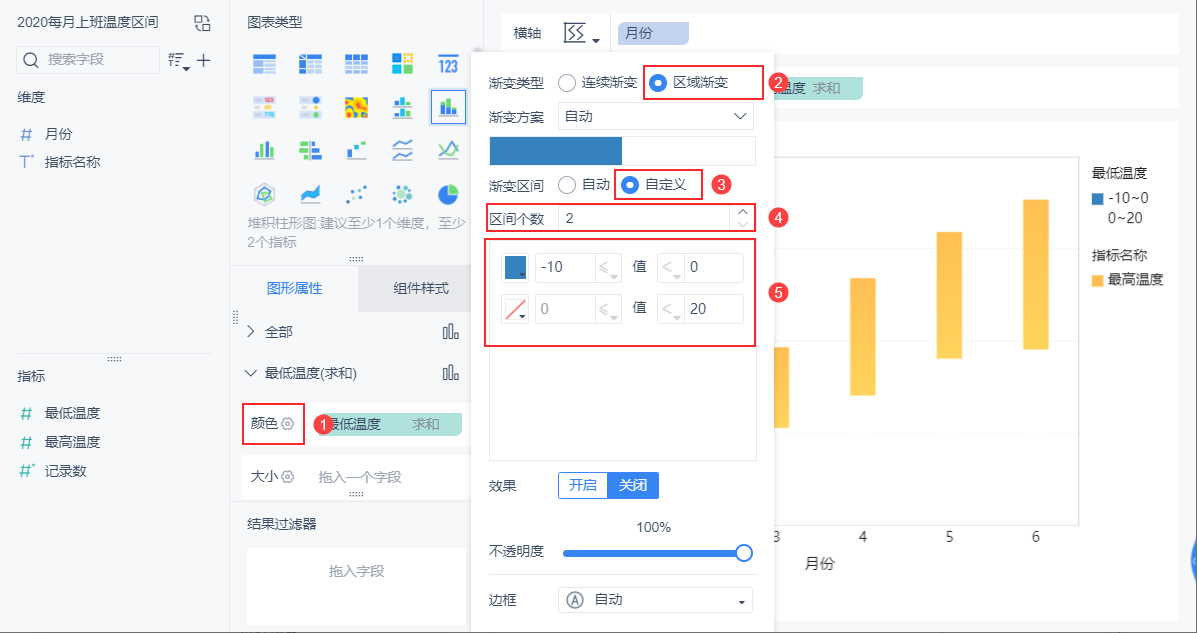The width and height of the screenshot is (1197, 633).
Task: Click the 月份 field pill on 横轴
Action: tap(653, 33)
